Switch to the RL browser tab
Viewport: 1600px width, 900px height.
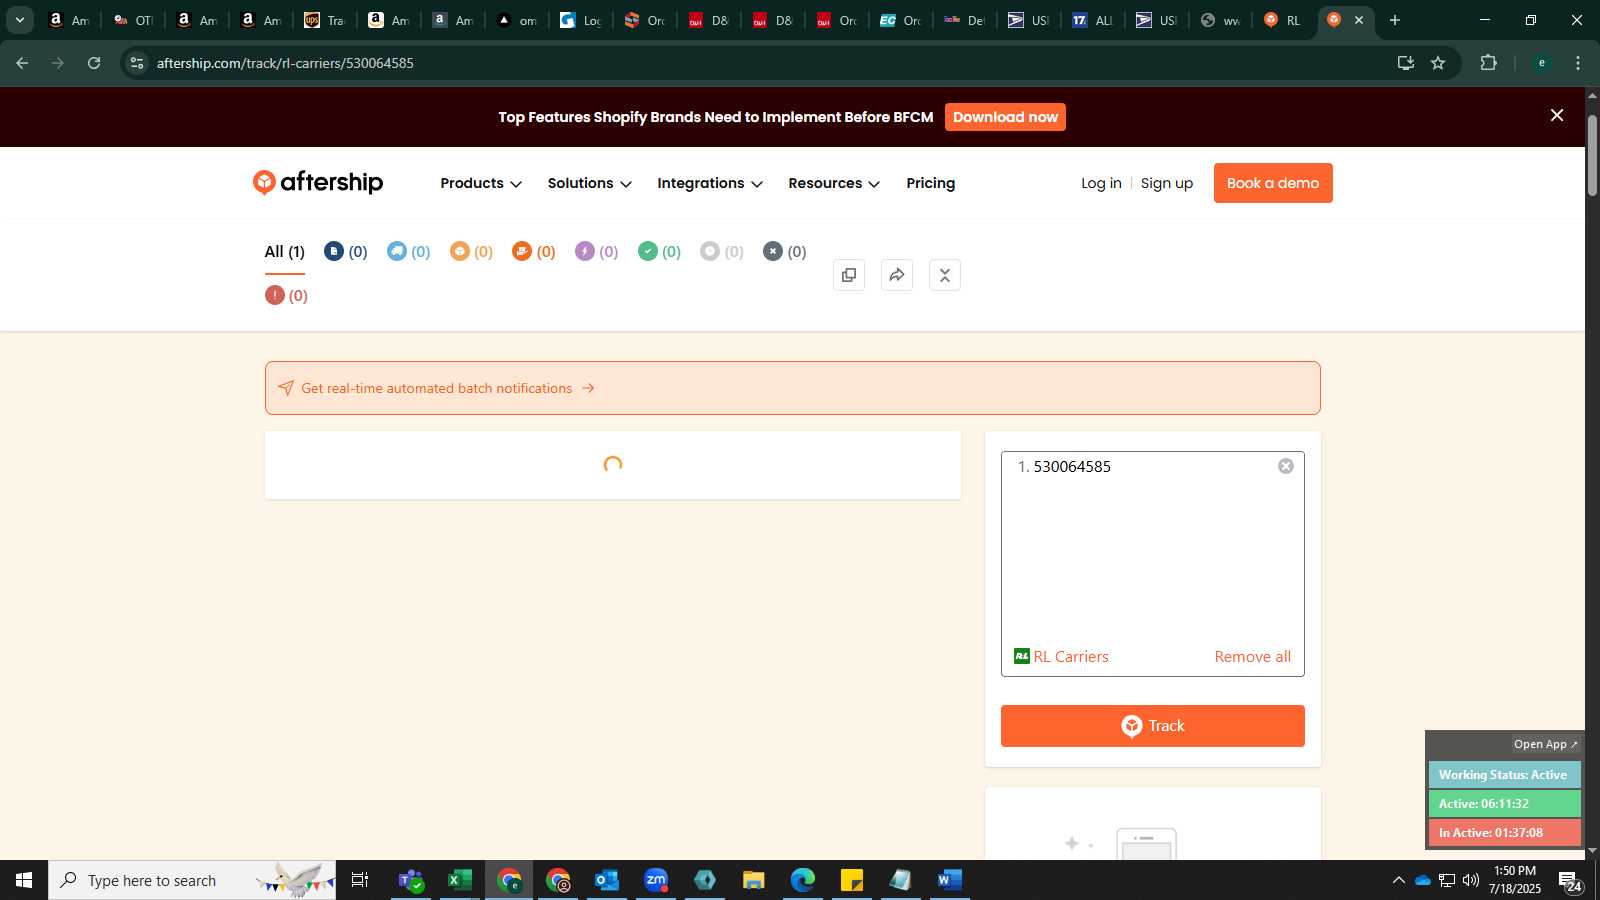click(x=1284, y=20)
